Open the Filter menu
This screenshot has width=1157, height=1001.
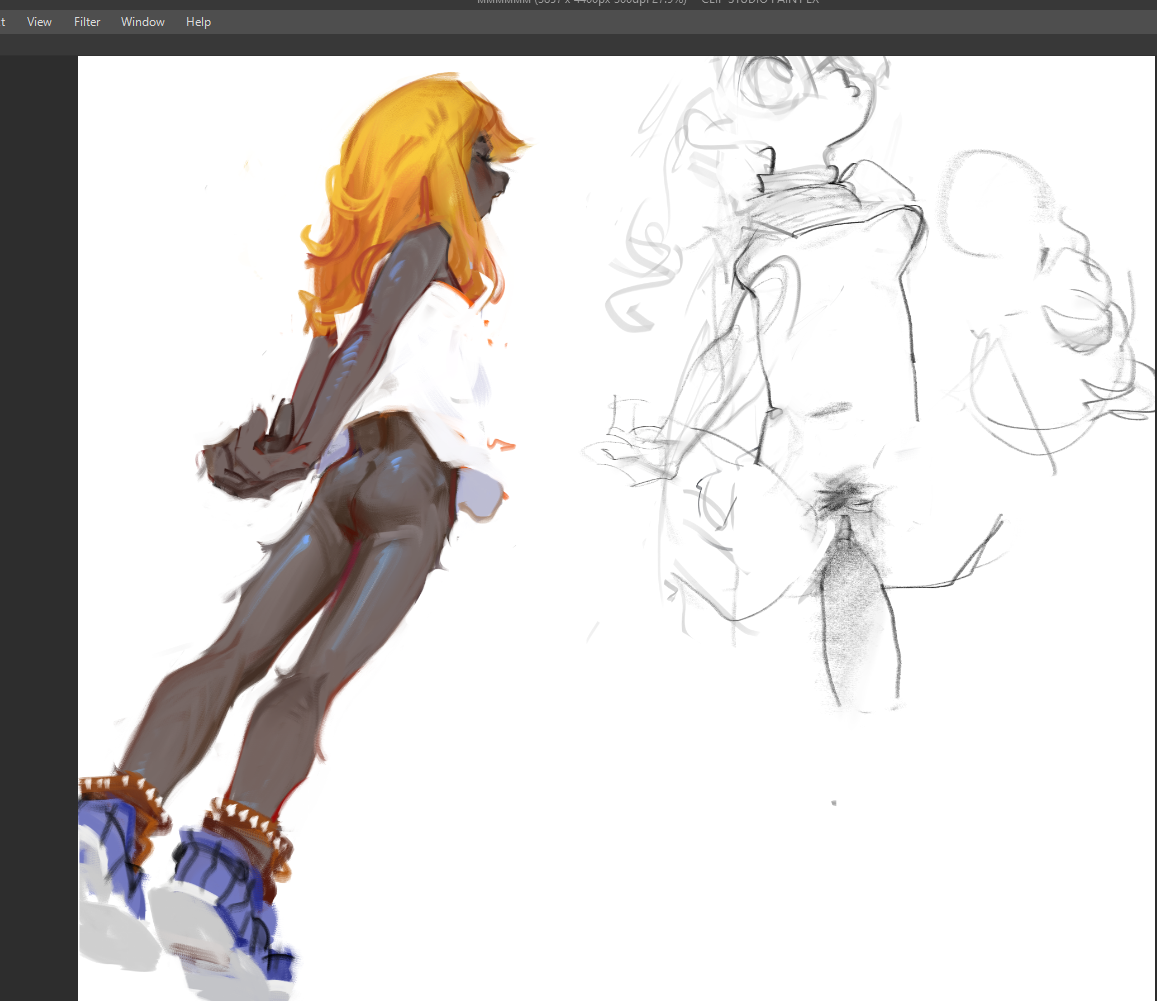[x=87, y=22]
